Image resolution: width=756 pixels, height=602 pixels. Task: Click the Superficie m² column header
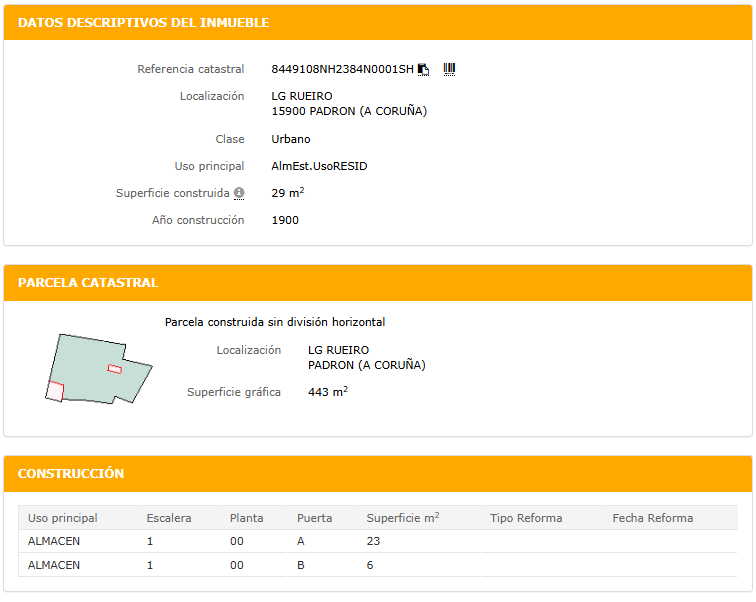(x=403, y=518)
